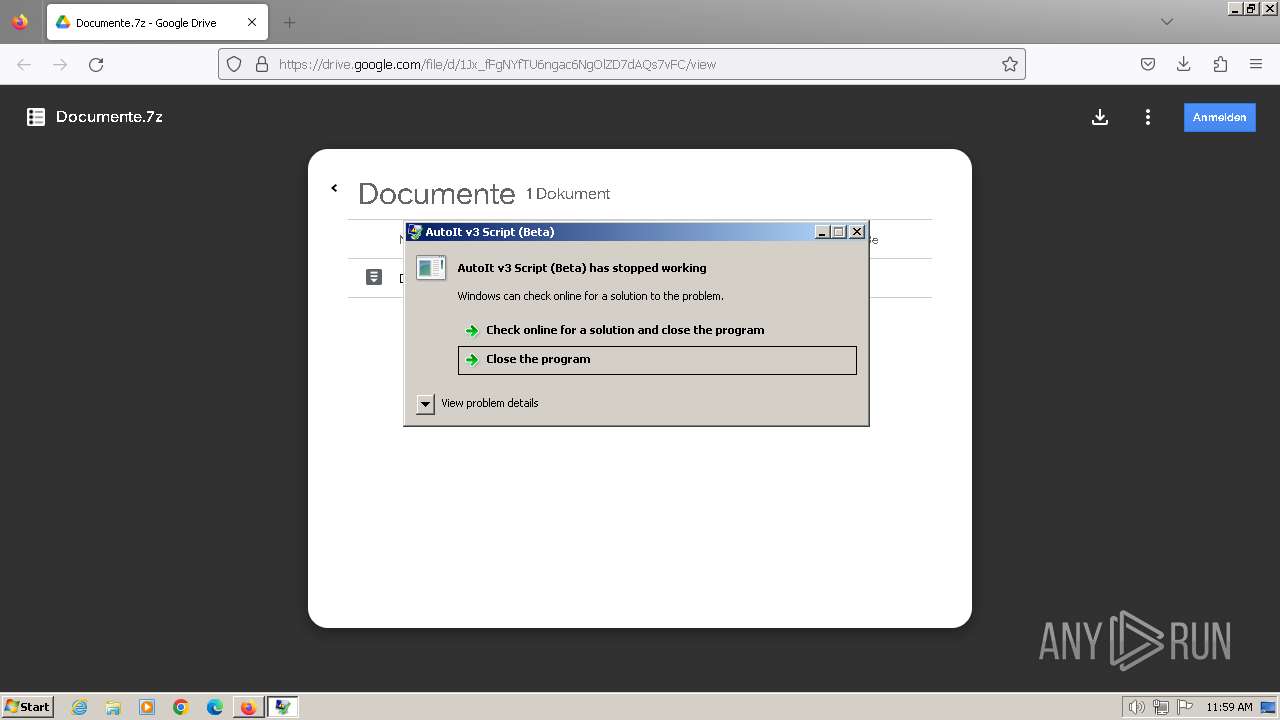Expand View problem details arrow
Viewport: 1280px width, 720px height.
[x=425, y=404]
